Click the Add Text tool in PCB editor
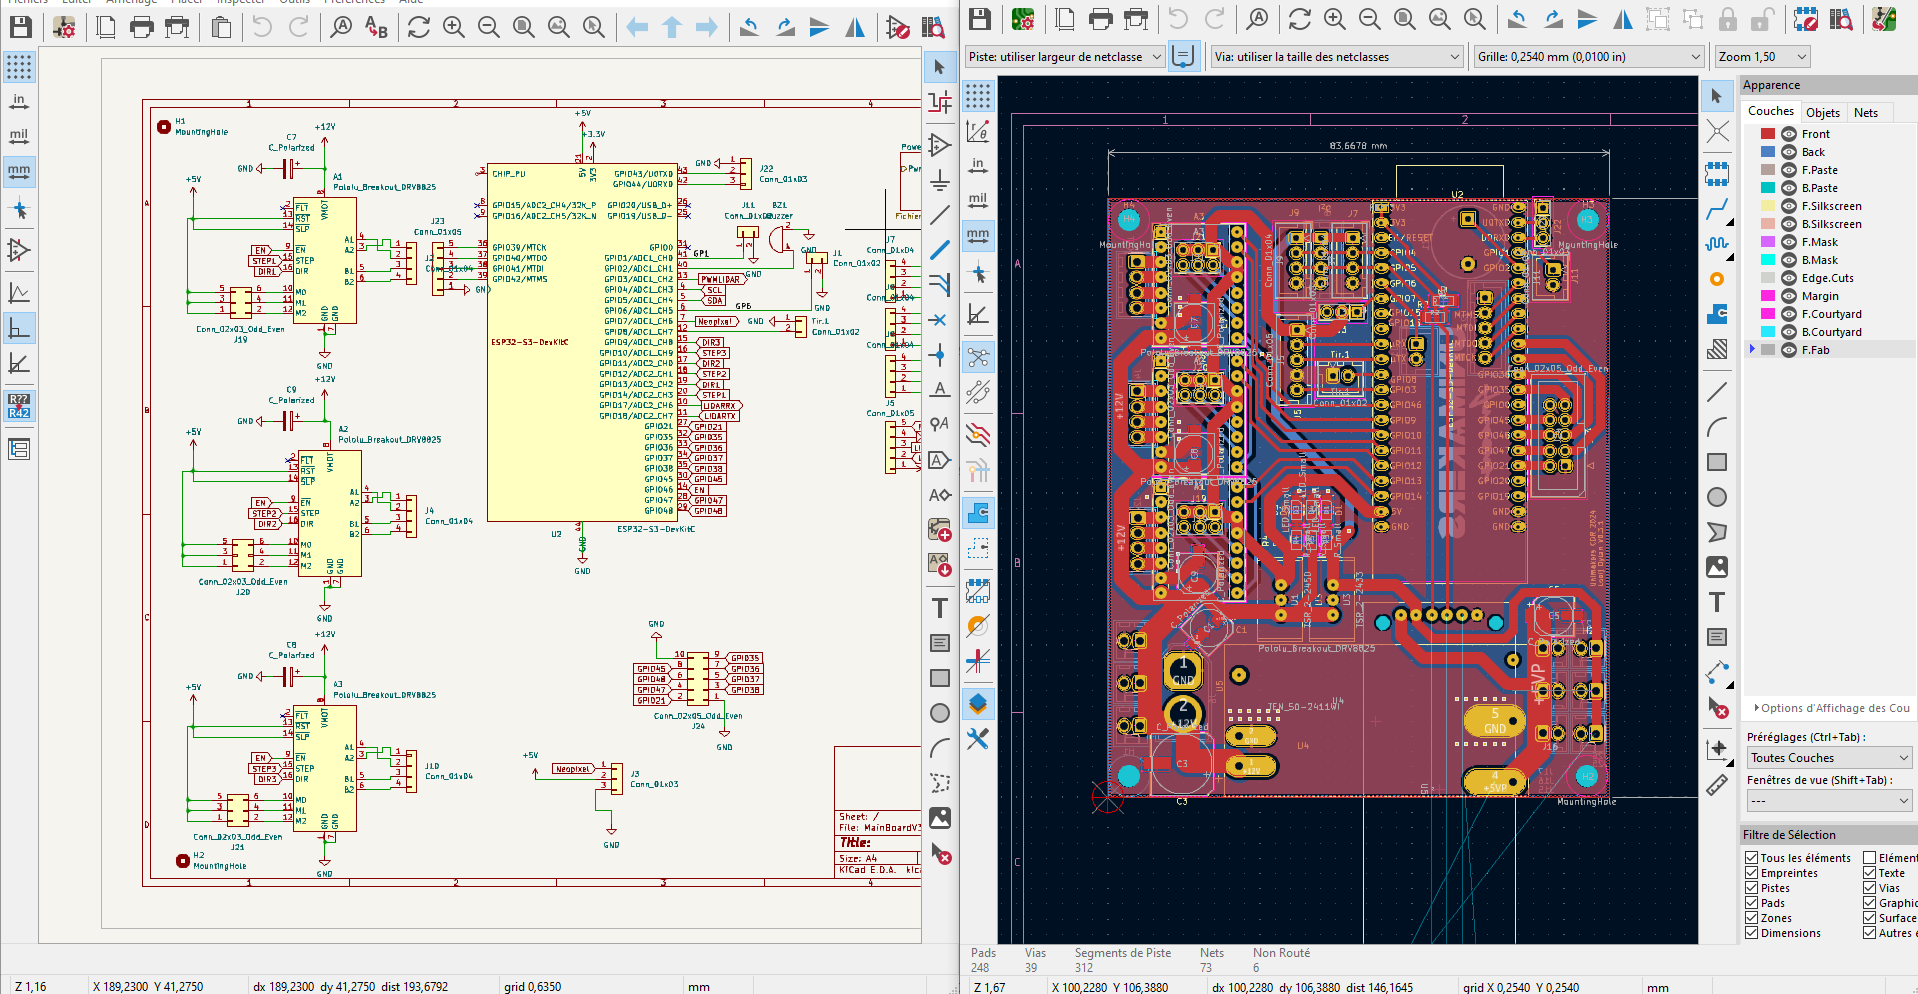The width and height of the screenshot is (1918, 994). 1716,602
